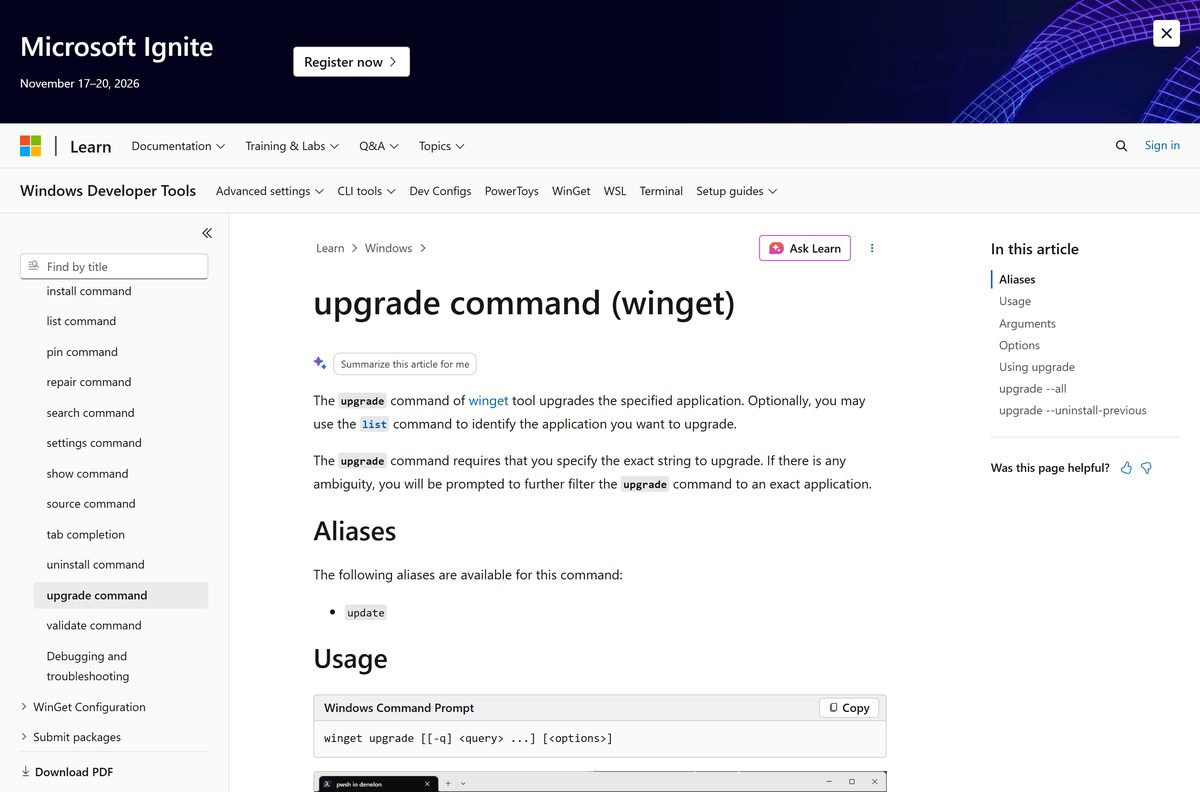Select upgrade command in sidebar
The width and height of the screenshot is (1200, 792).
[x=121, y=595]
